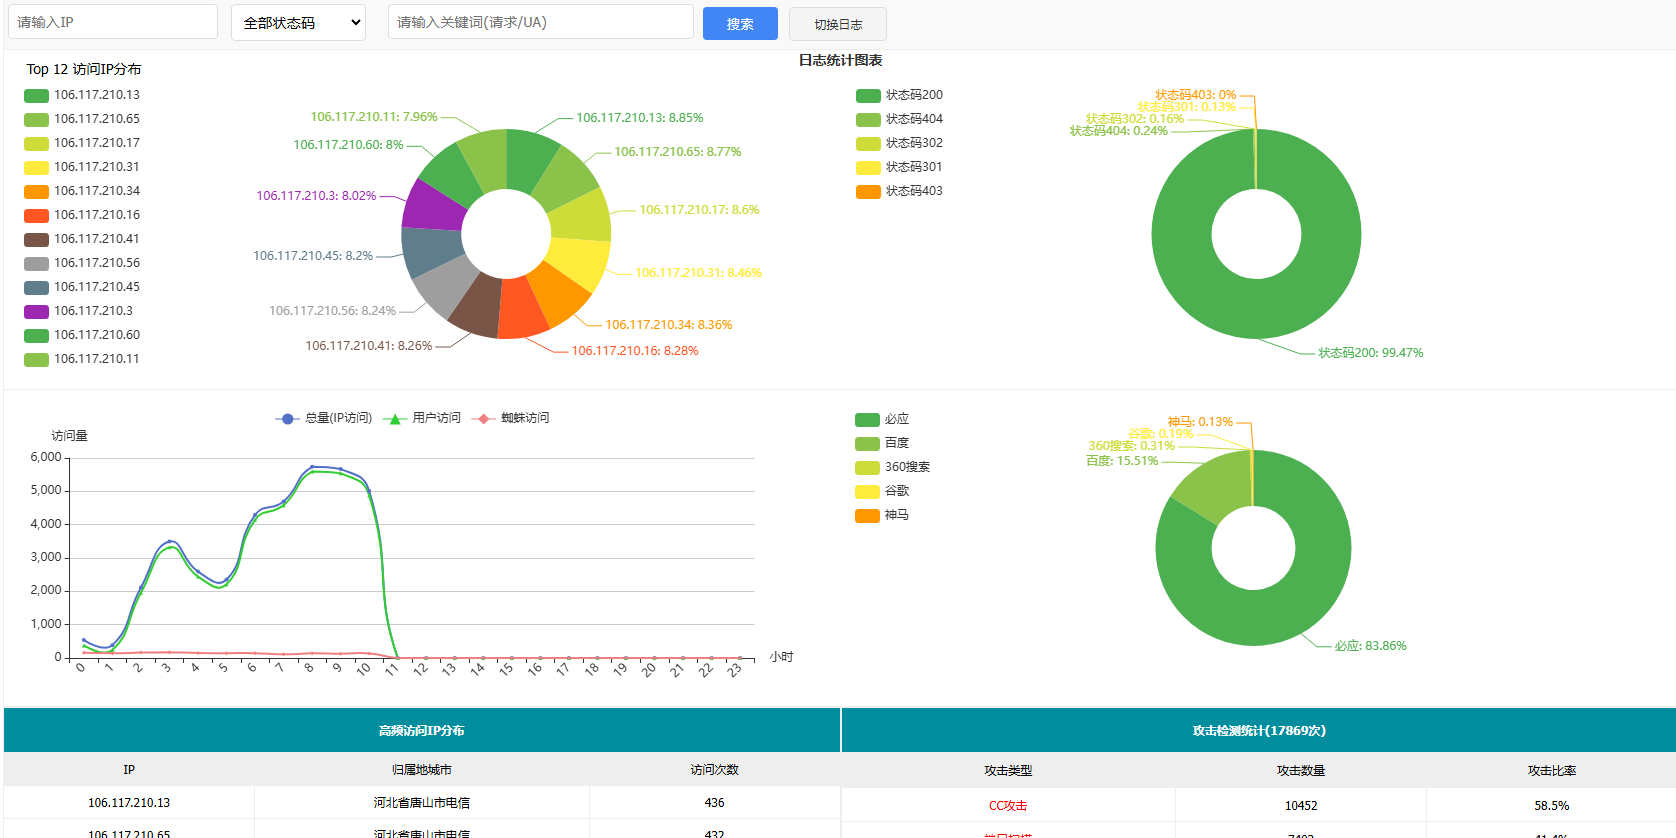Click the 106.117.210.16 orange-red pie slice
This screenshot has width=1676, height=838.
coord(520,310)
